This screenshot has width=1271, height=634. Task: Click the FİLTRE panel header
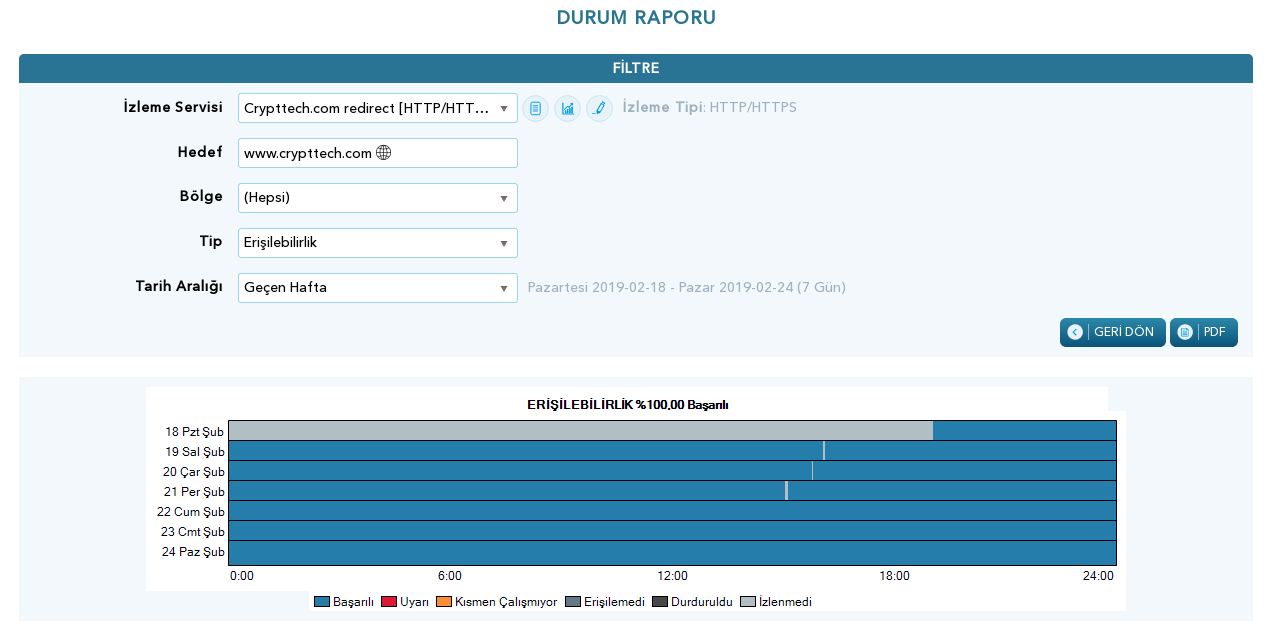pos(636,69)
